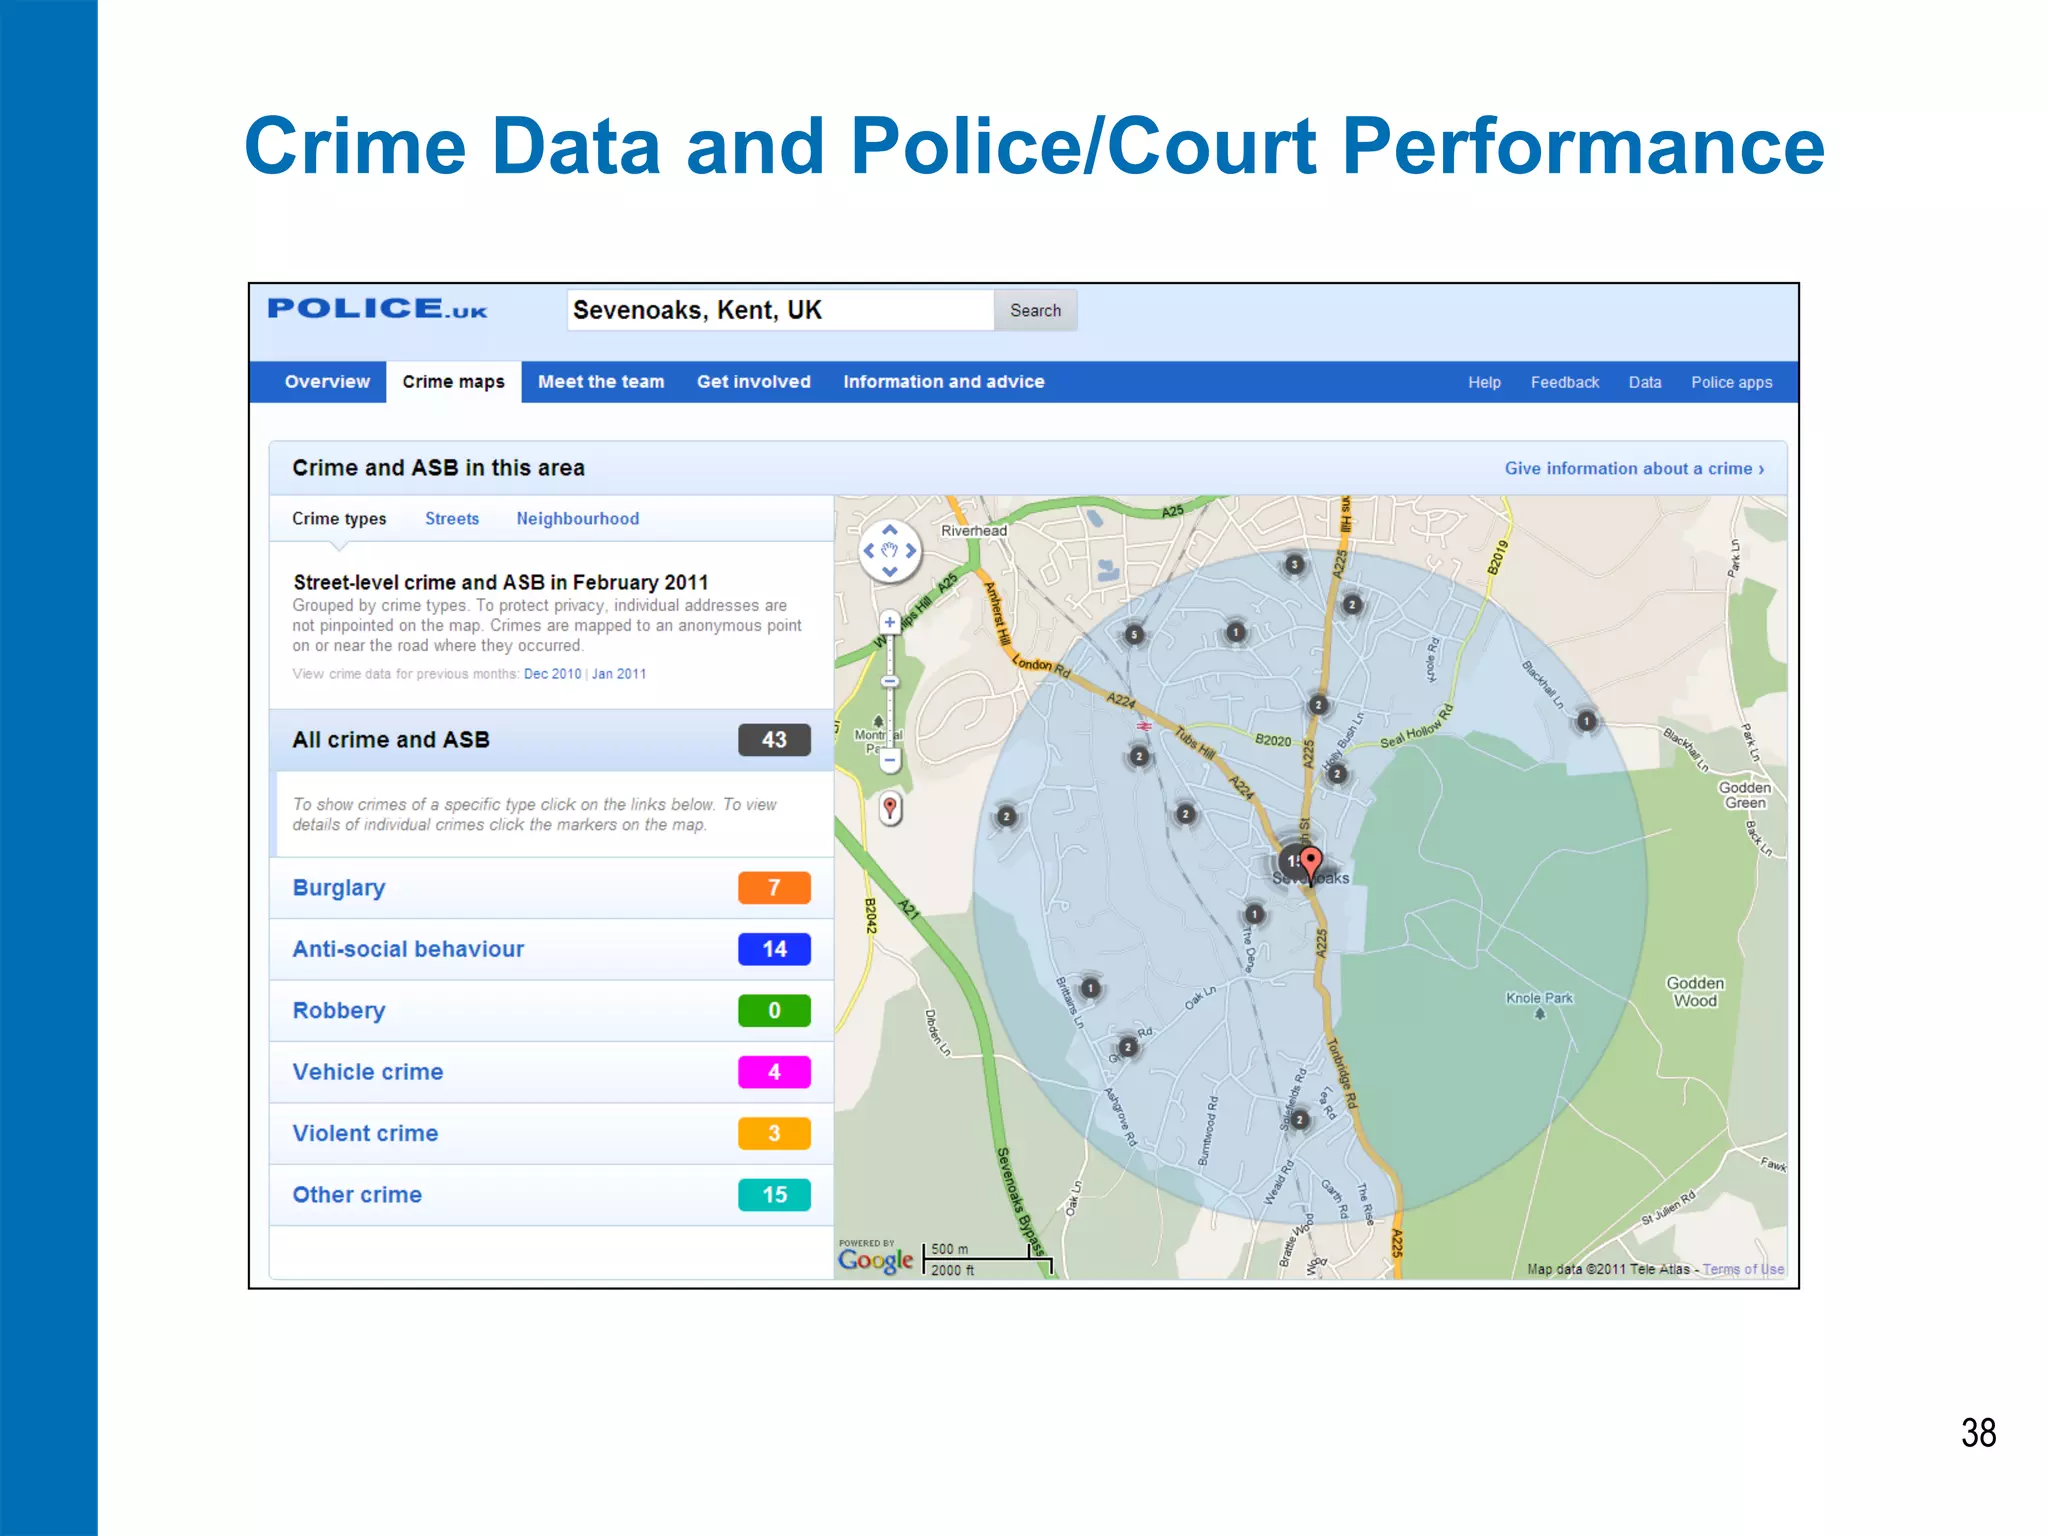Click the railway station symbol near Tubs Hill
Viewport: 2048px width, 1536px height.
coord(1144,726)
